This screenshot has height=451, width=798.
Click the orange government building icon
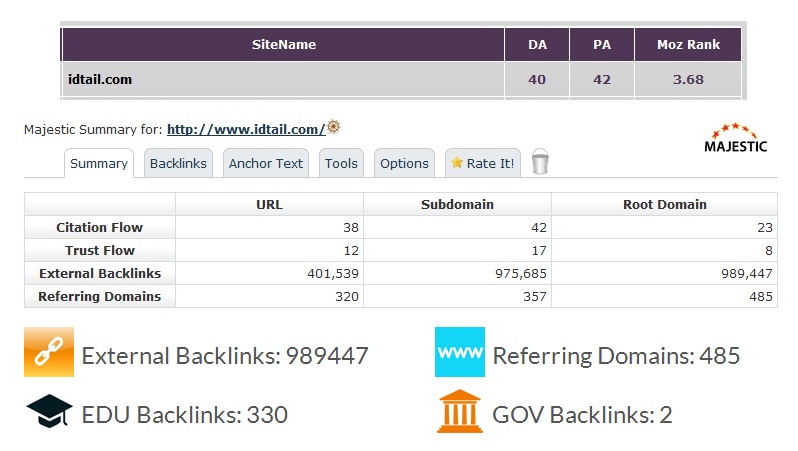[460, 412]
